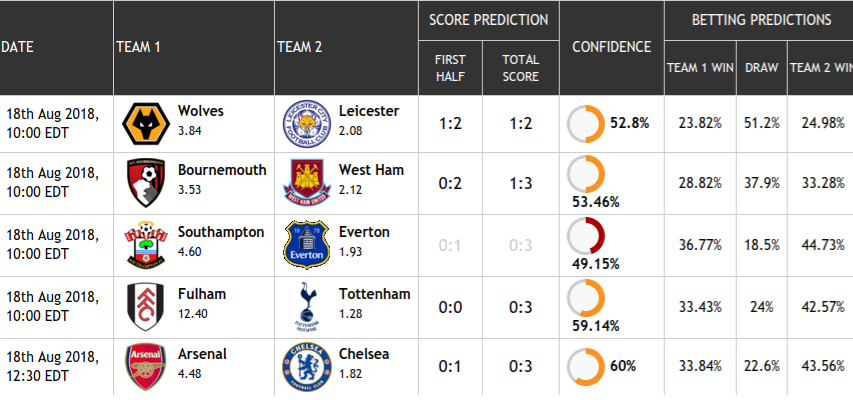This screenshot has height=400, width=853.
Task: Open the Tottenham team name link
Action: (375, 294)
